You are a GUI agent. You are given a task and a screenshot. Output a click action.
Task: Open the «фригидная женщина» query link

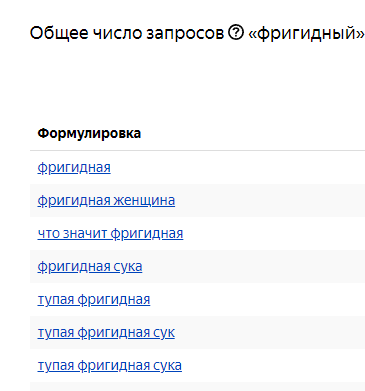106,200
